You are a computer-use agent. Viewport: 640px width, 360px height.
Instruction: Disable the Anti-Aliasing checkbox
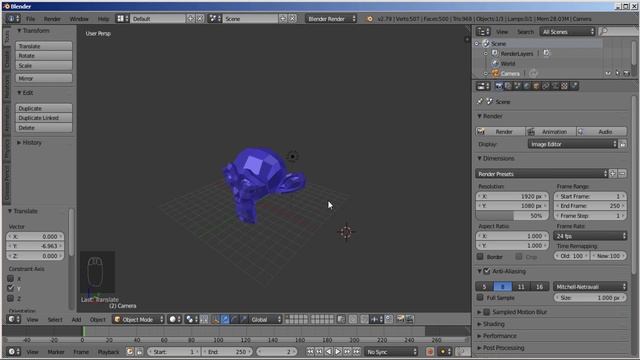point(487,271)
